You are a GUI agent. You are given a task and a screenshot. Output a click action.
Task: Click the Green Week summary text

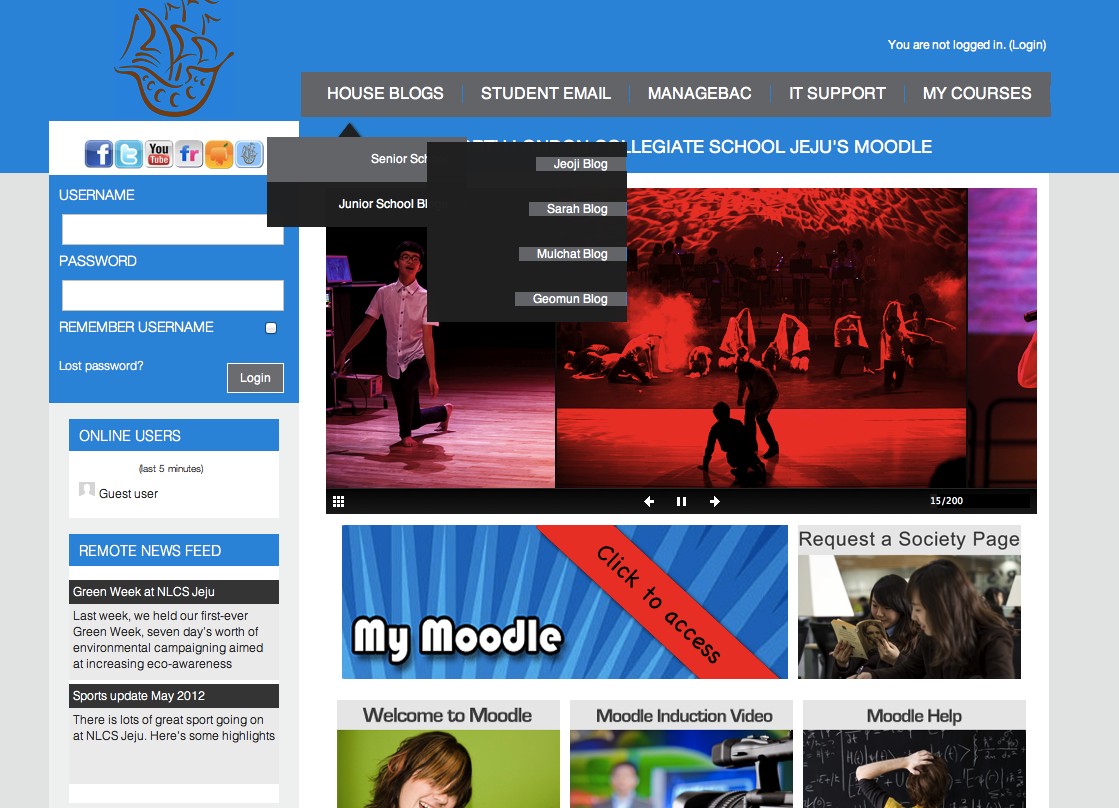(168, 640)
